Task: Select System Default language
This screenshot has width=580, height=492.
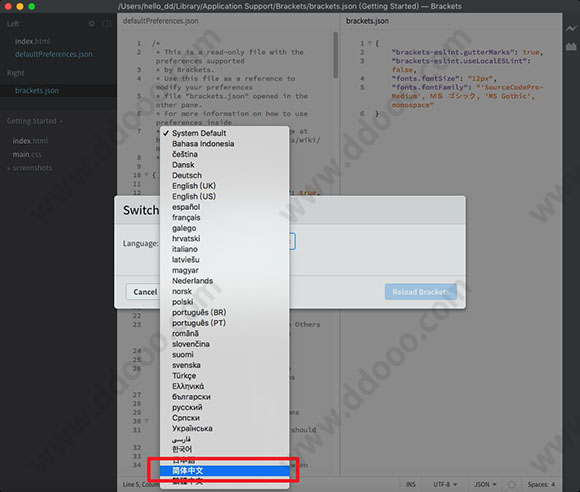Action: [x=225, y=133]
